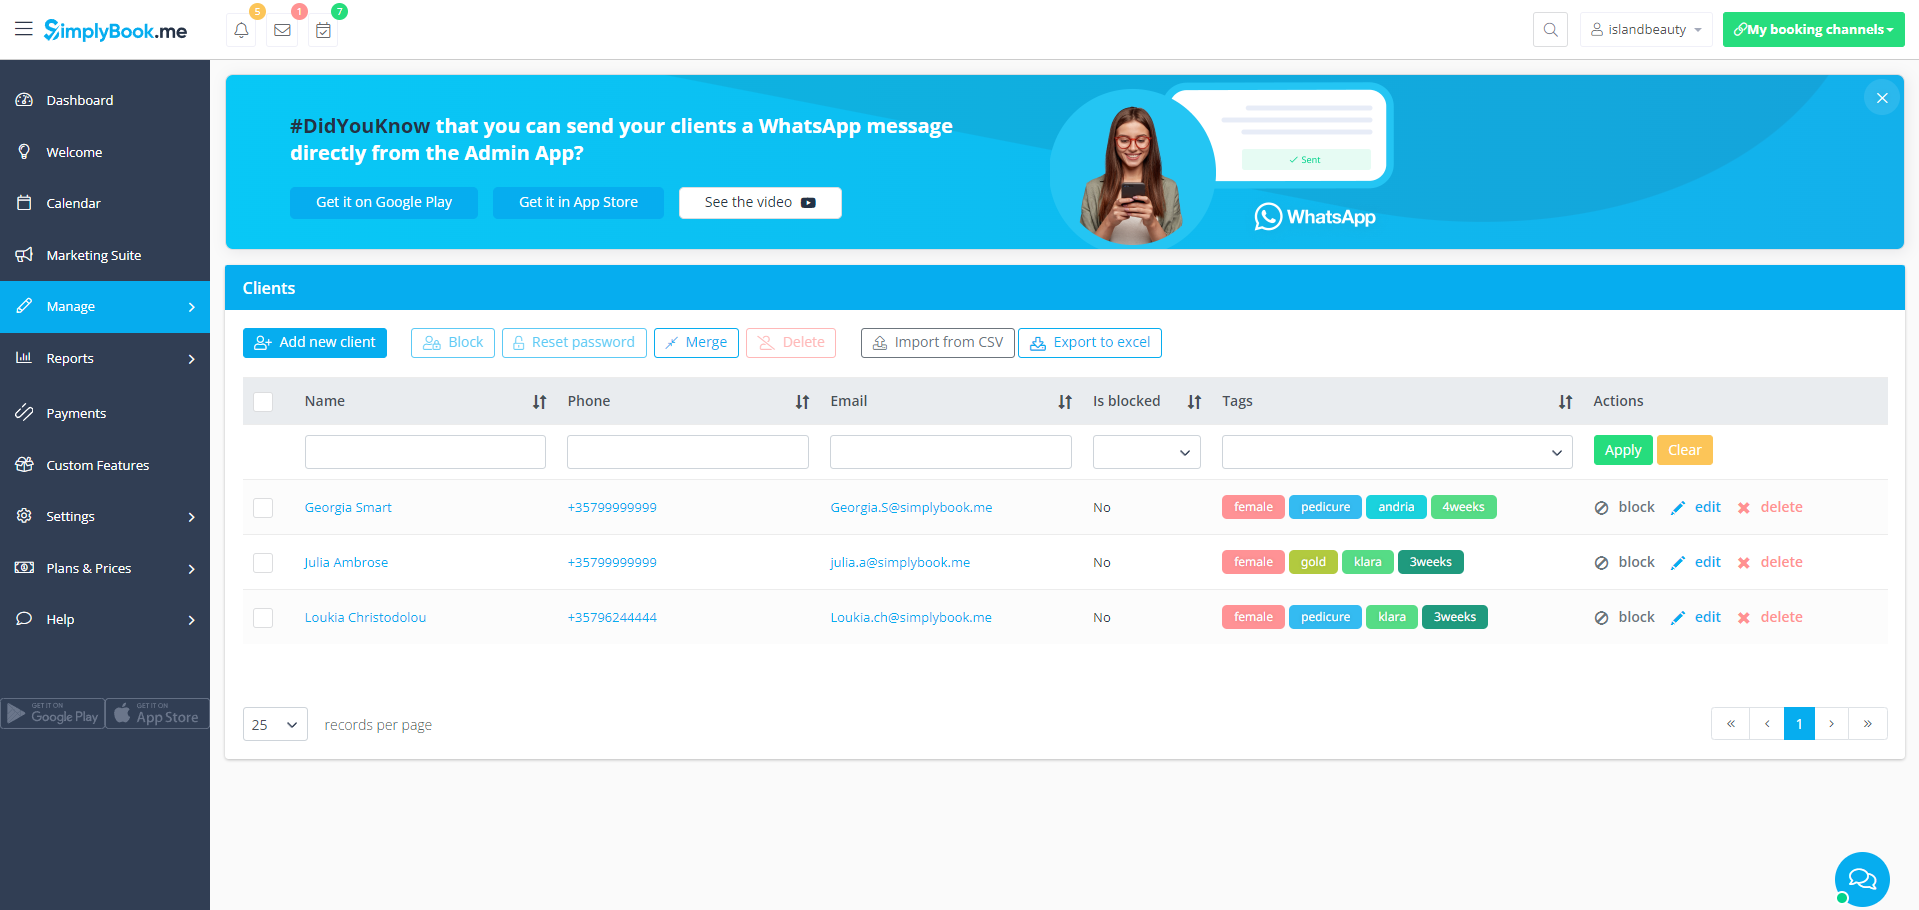Click the App Store badge in sidebar

(157, 713)
